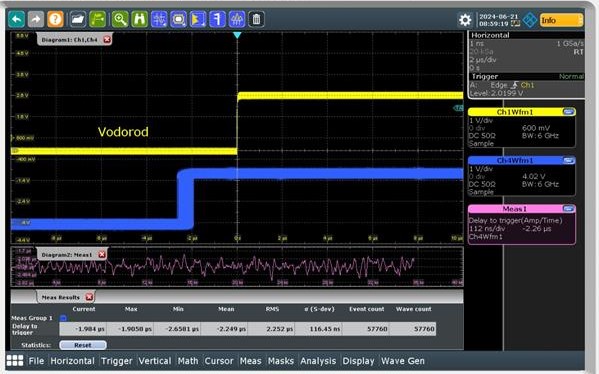Open the Analysis menu
599x374 pixels.
pos(318,361)
